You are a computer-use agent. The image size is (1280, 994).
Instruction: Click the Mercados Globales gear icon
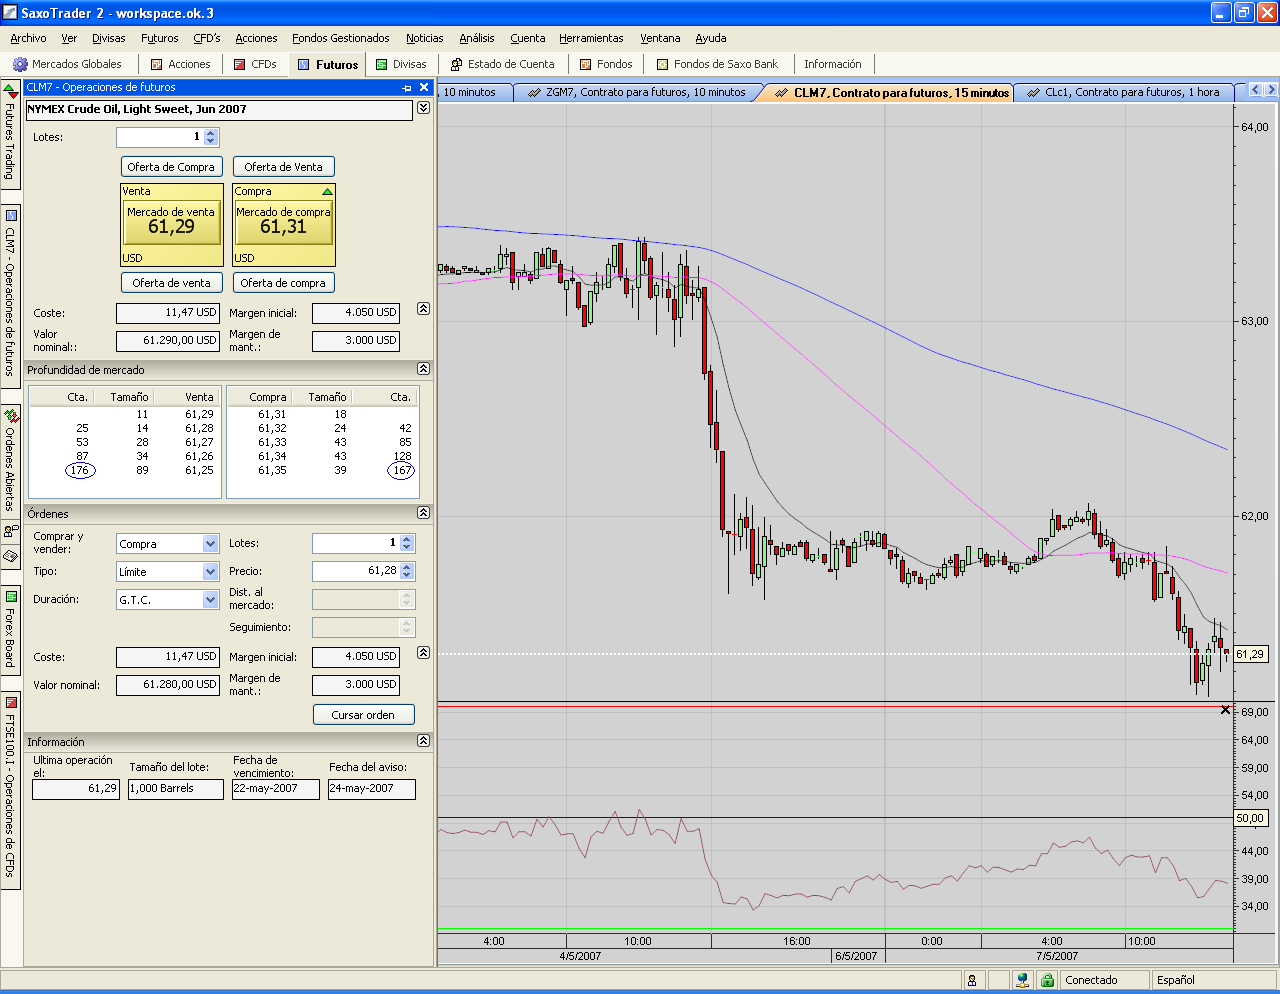click(20, 64)
